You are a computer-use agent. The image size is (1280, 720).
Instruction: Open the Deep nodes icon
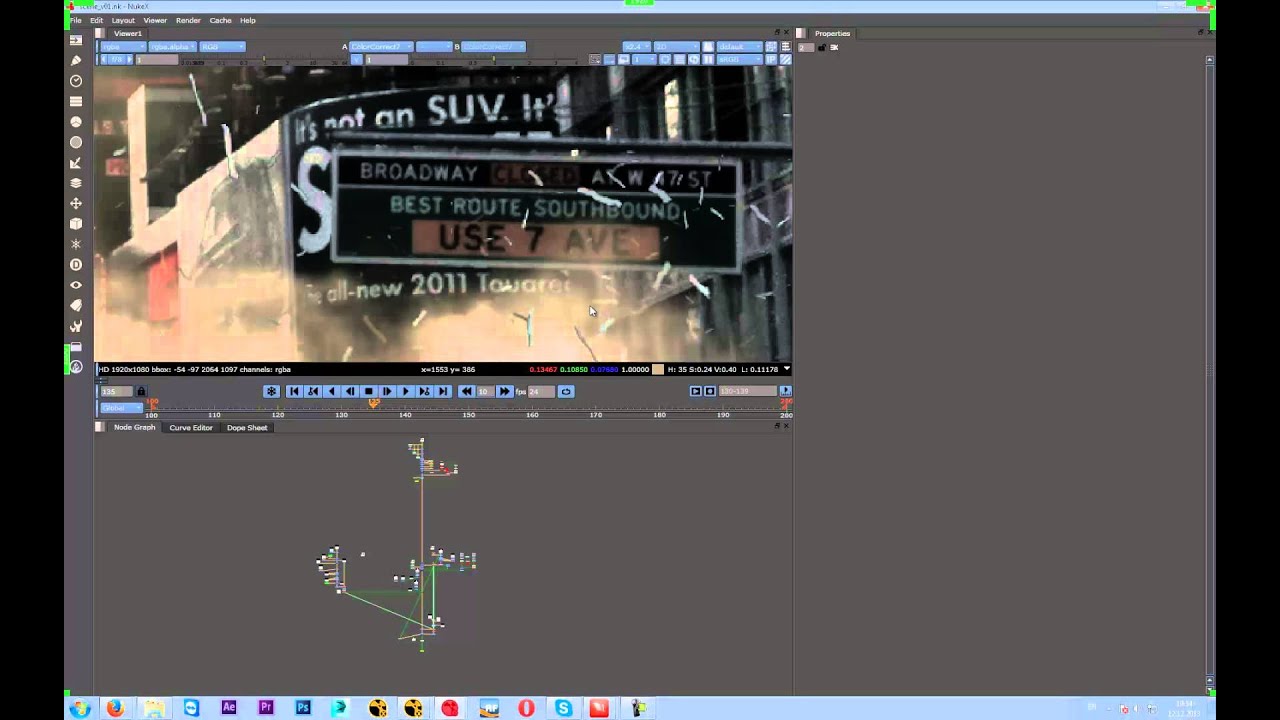coord(76,265)
